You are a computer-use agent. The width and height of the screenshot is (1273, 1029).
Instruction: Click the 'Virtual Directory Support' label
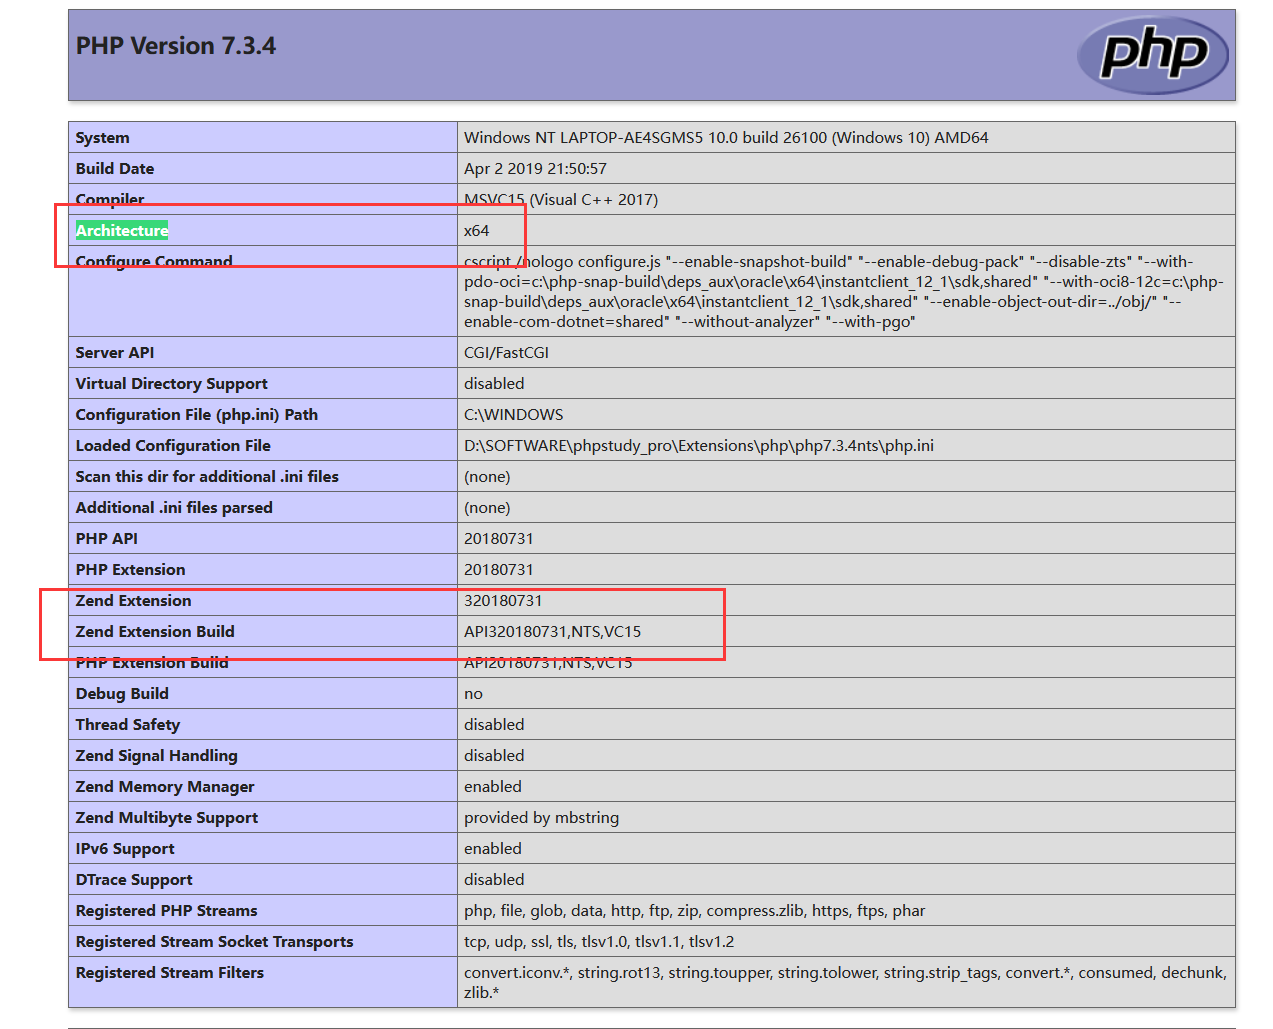click(172, 384)
